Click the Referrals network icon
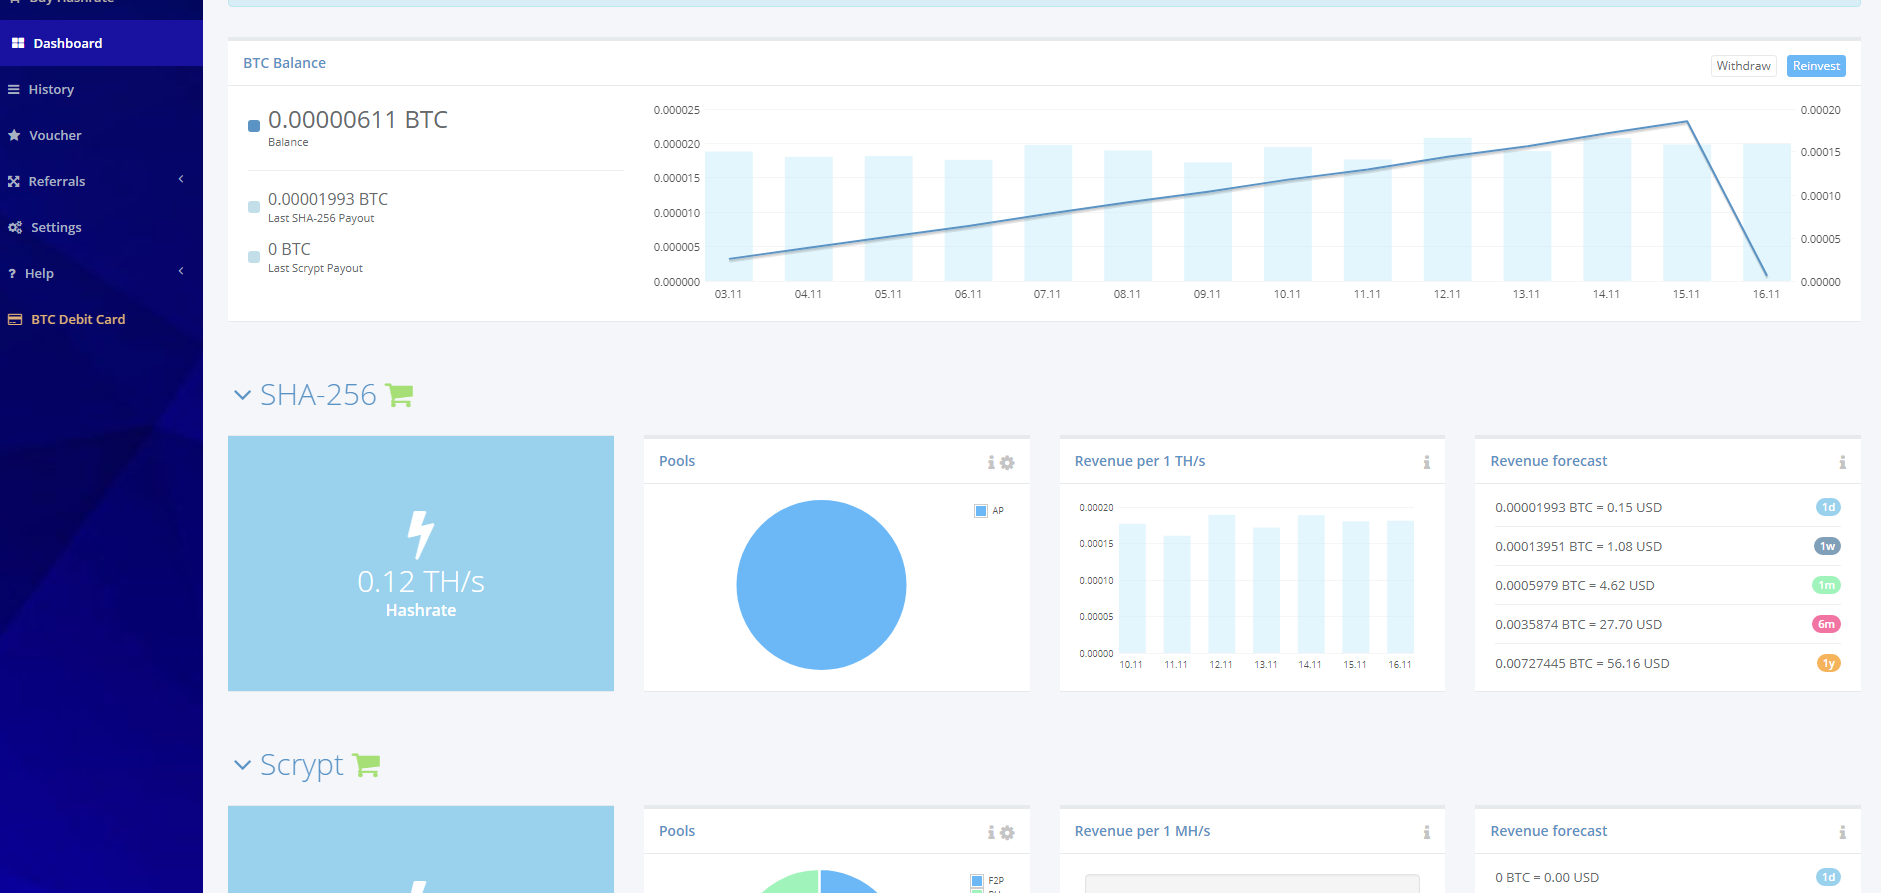 click(14, 181)
